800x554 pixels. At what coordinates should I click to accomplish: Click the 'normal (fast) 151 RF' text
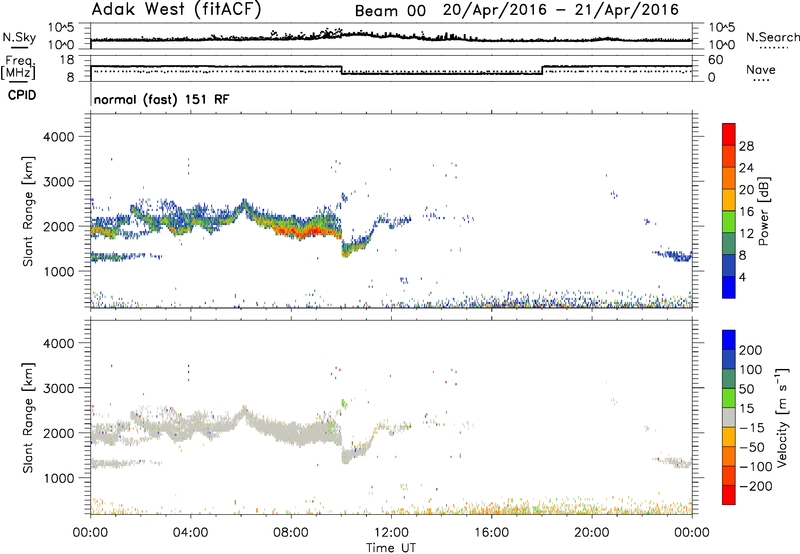click(x=162, y=99)
